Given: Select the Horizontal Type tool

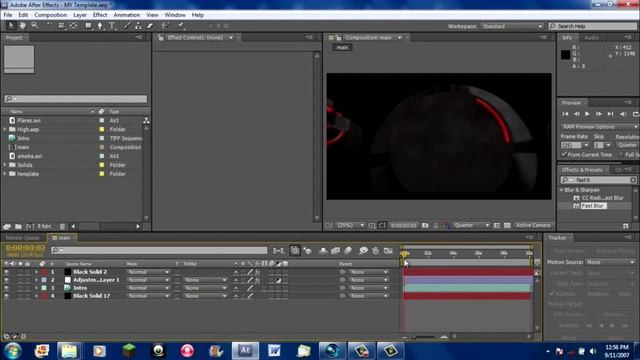Looking at the screenshot, I should click(112, 26).
